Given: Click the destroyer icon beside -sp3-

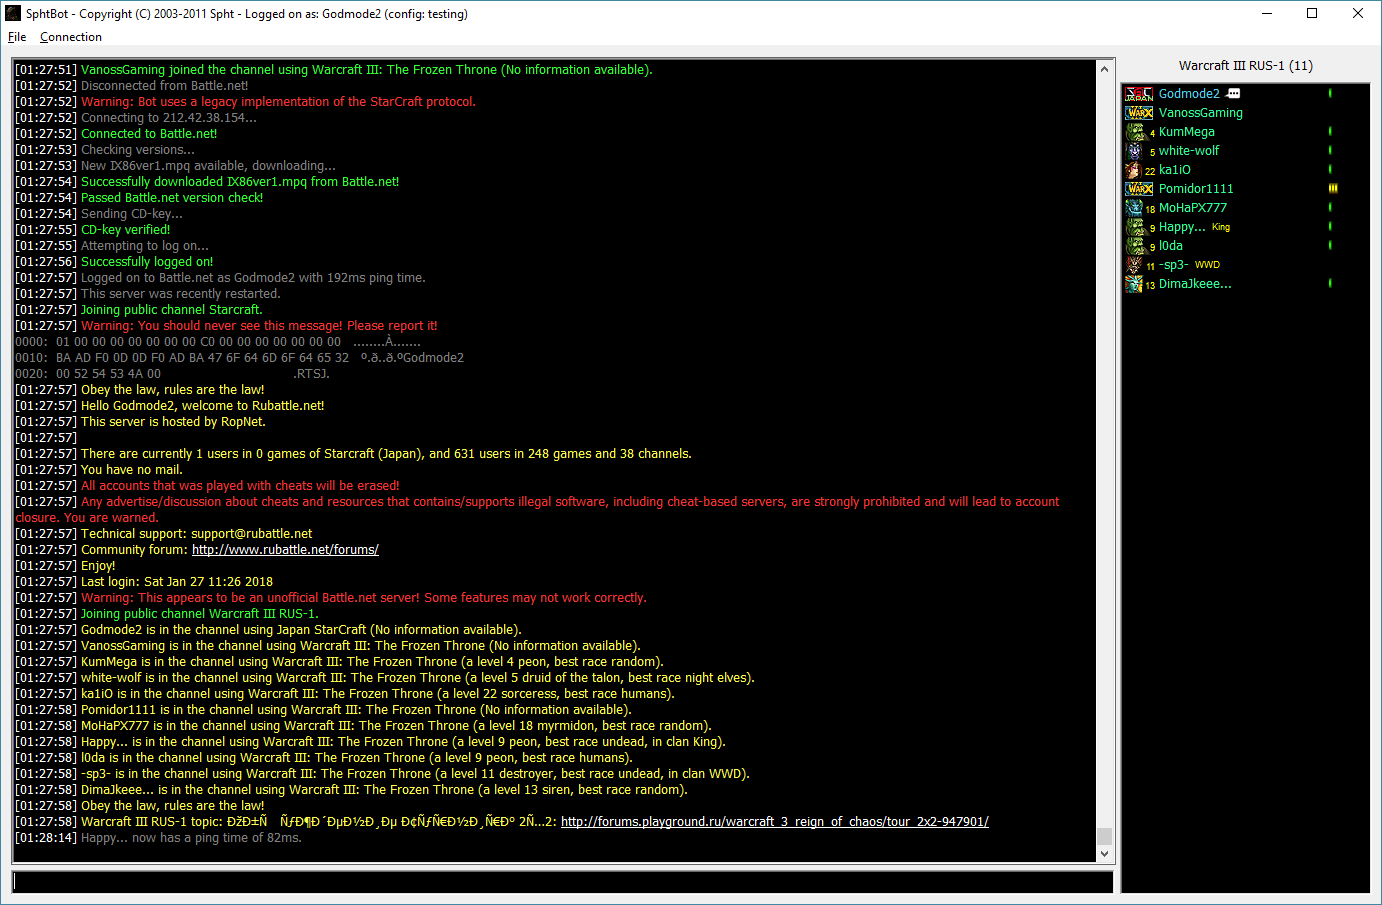Looking at the screenshot, I should [x=1134, y=265].
